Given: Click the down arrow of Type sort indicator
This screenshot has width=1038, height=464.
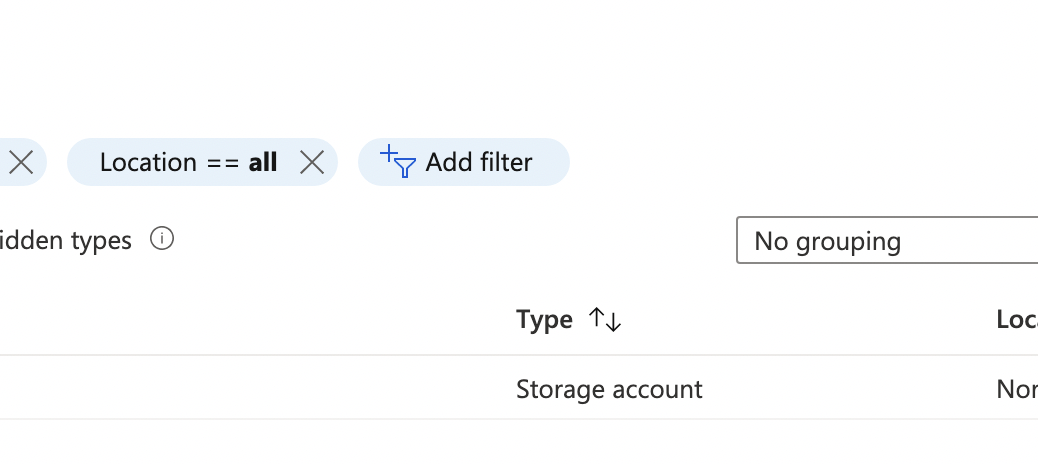Looking at the screenshot, I should tap(614, 322).
